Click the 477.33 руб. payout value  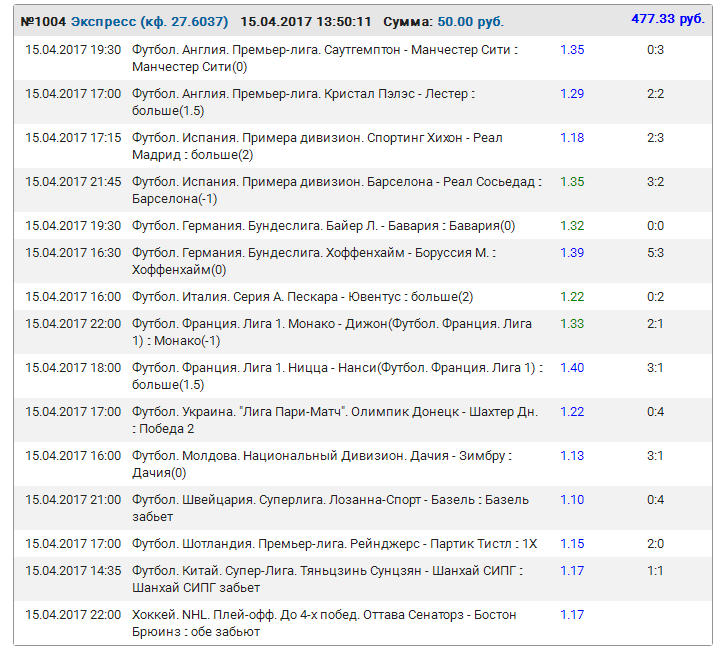[668, 19]
